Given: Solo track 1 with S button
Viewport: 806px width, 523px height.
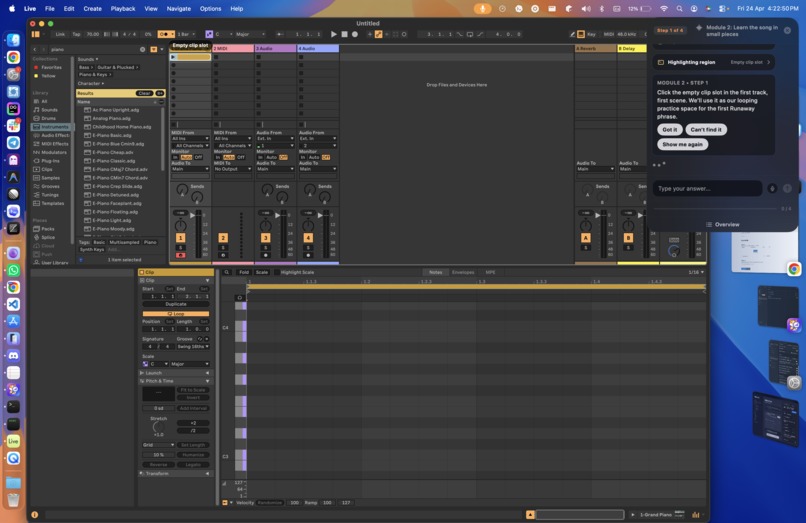Looking at the screenshot, I should click(180, 248).
